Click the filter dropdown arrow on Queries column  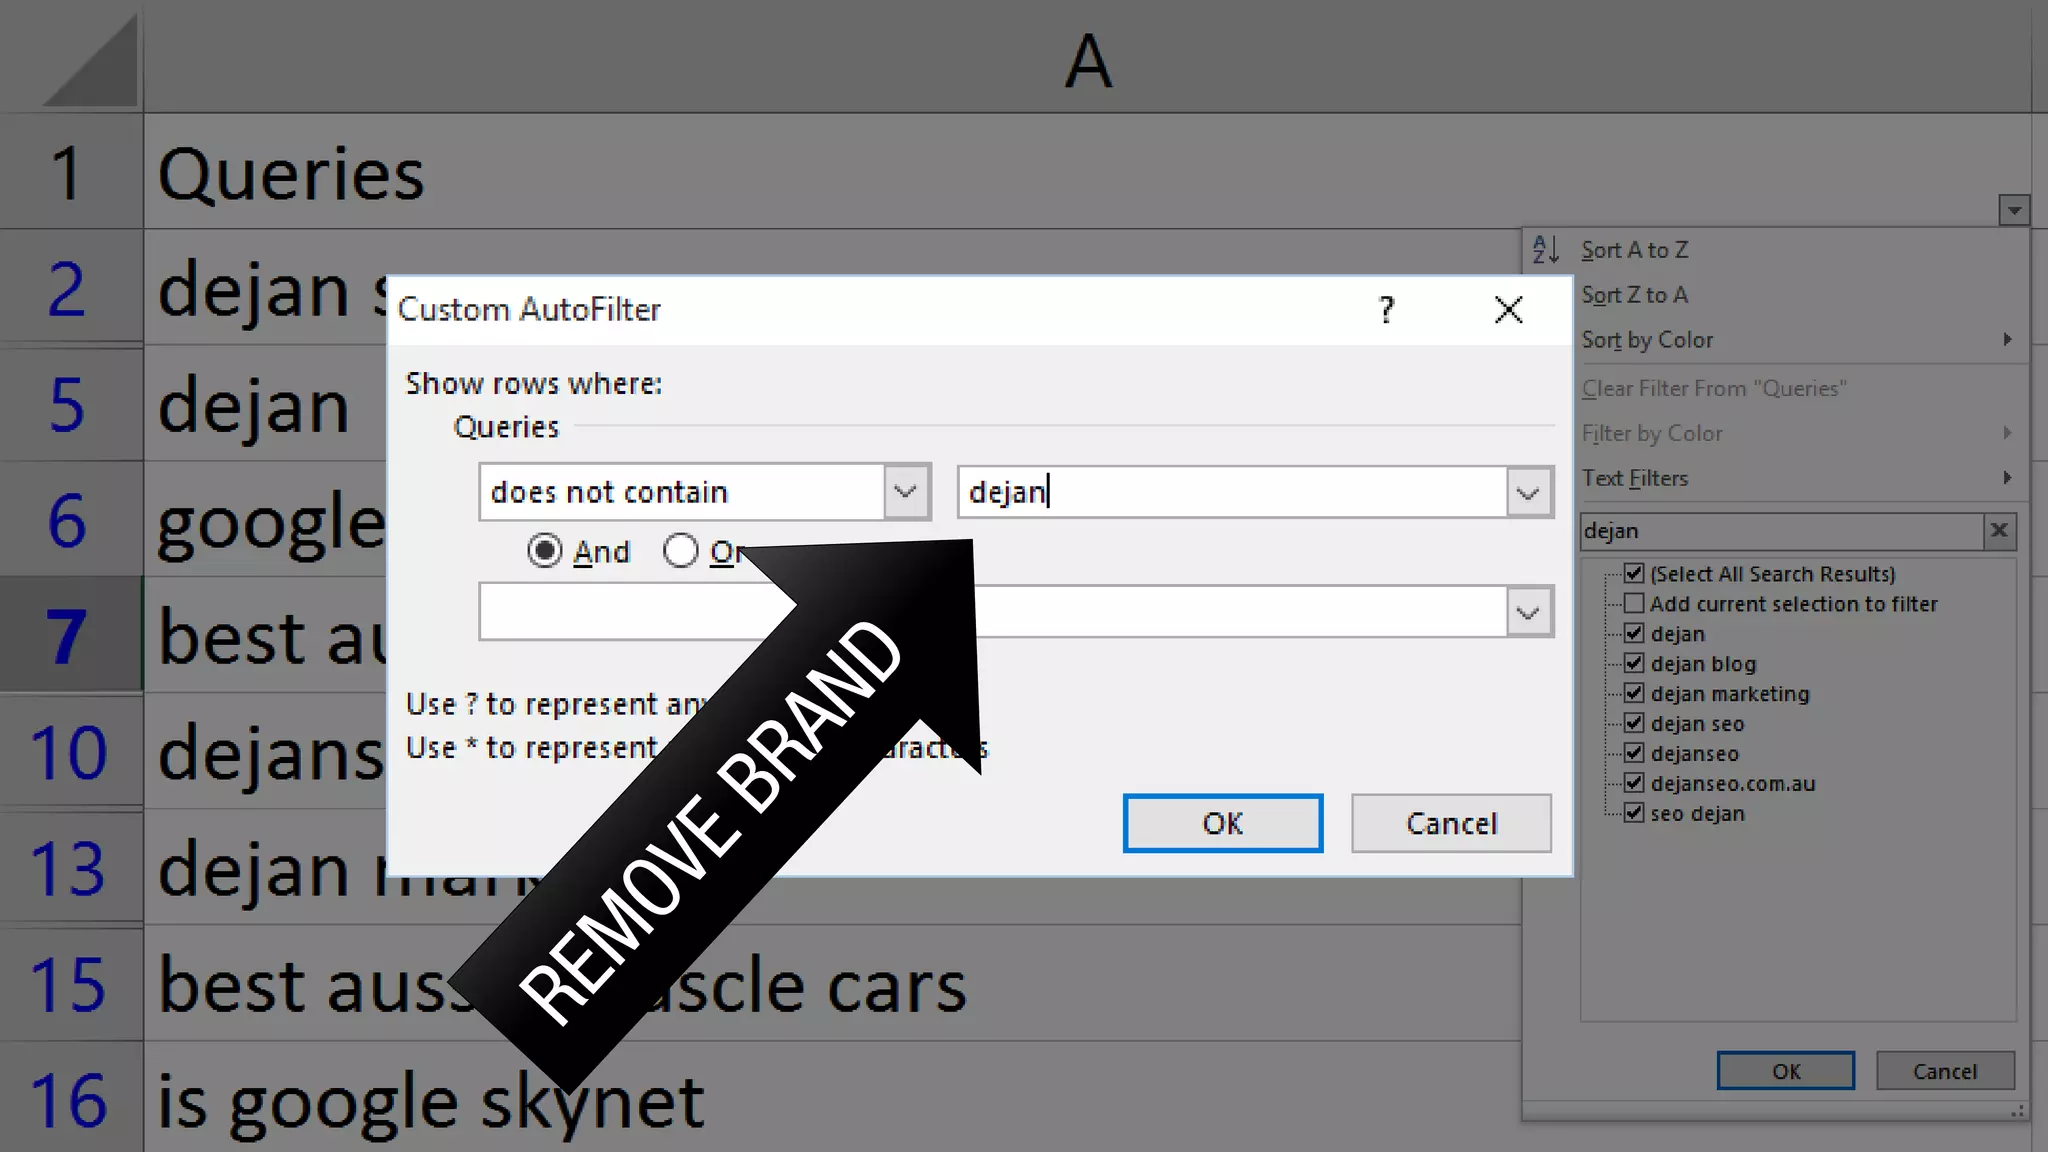pyautogui.click(x=2014, y=210)
